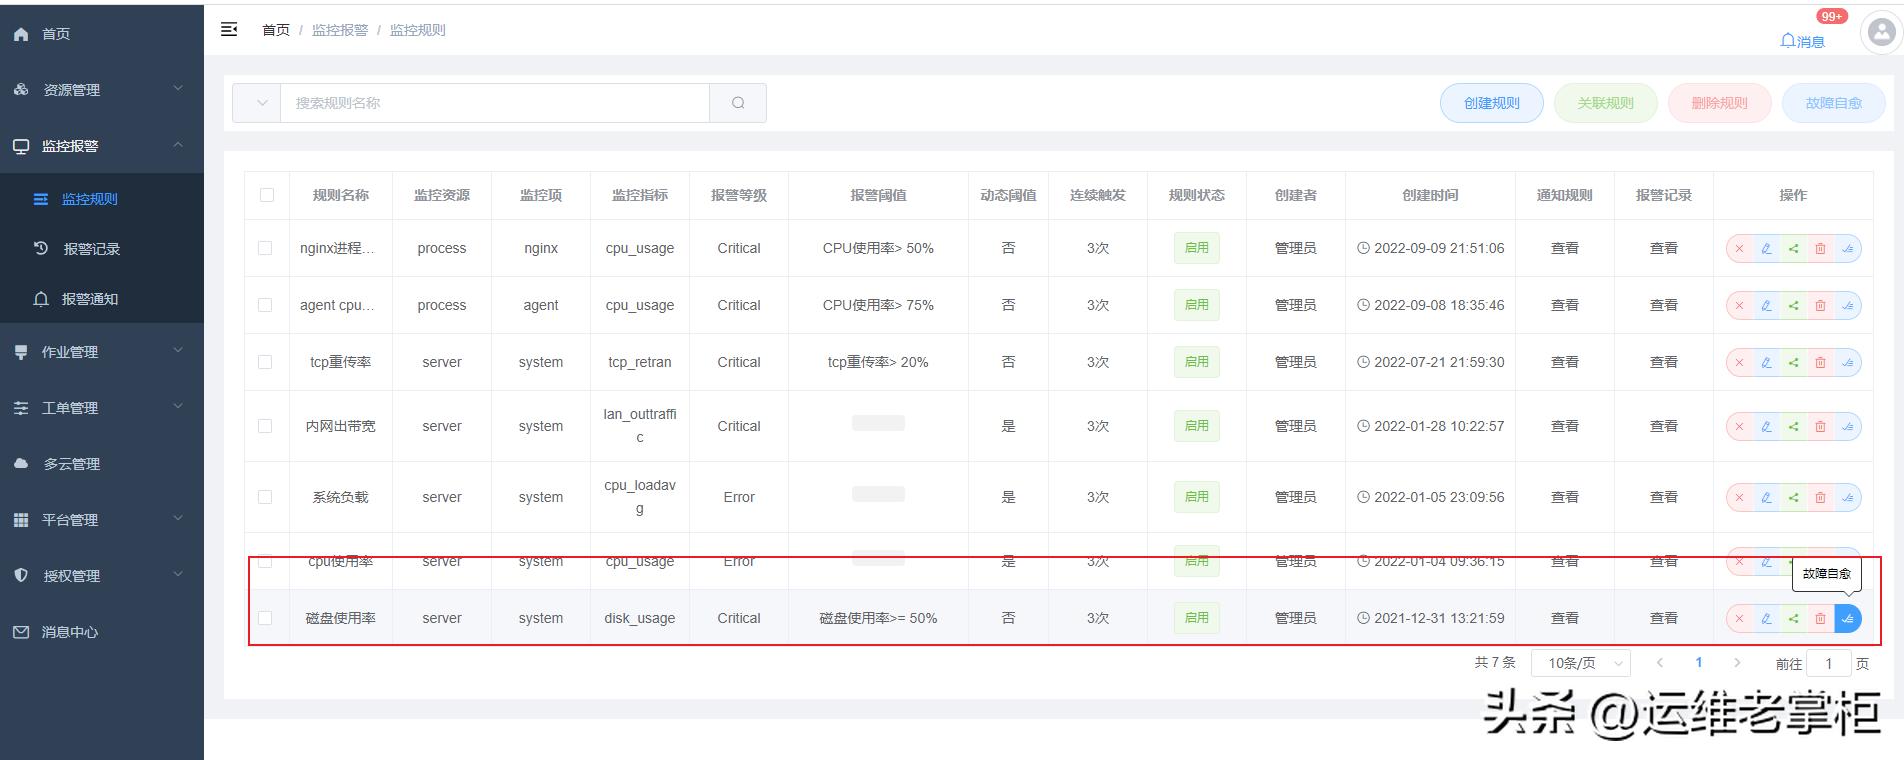Click share icon for 系统负载 rule
This screenshot has height=760, width=1904.
(x=1793, y=497)
